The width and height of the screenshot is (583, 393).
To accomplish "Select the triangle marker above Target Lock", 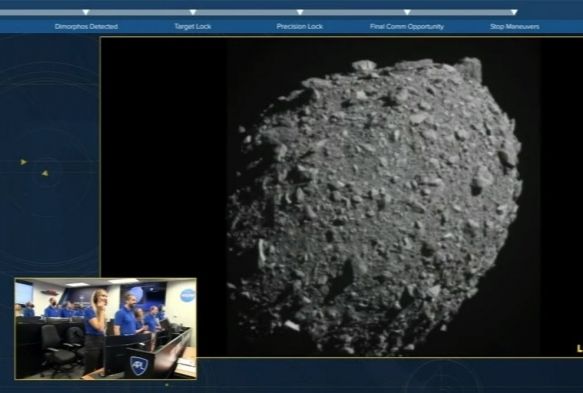I will (193, 12).
